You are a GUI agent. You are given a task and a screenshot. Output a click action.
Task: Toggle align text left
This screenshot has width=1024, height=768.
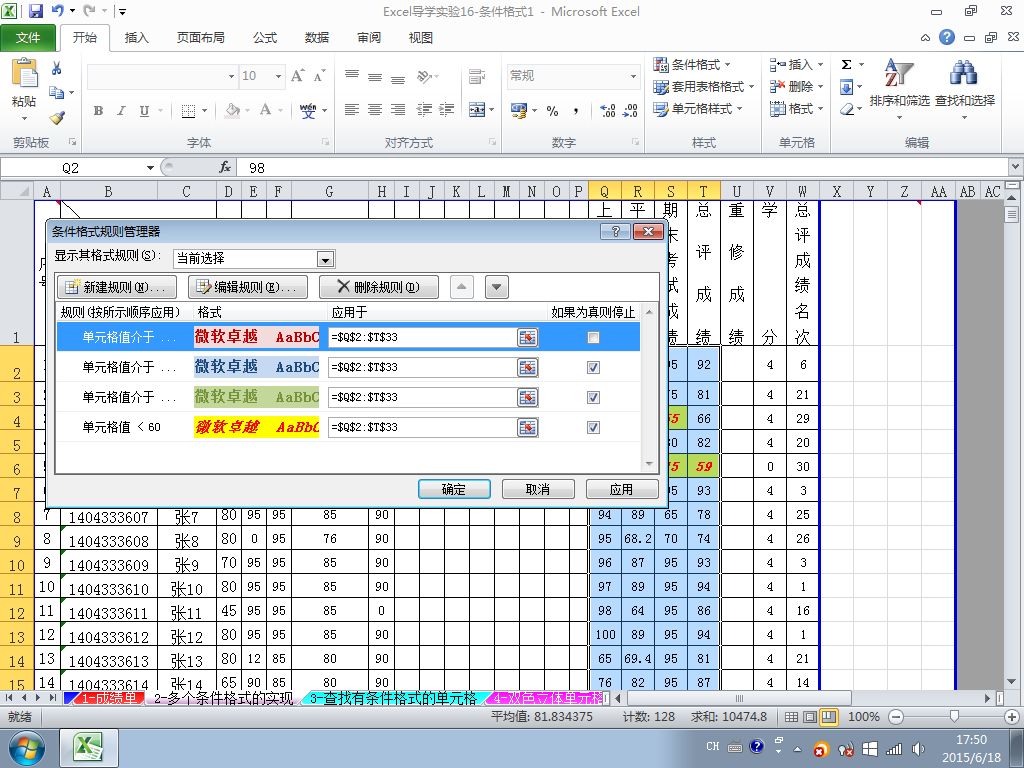[x=352, y=110]
